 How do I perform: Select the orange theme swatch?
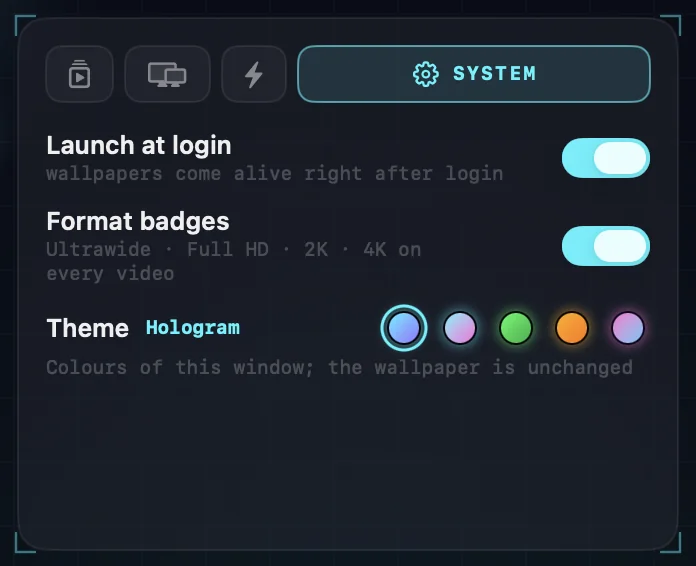(572, 328)
